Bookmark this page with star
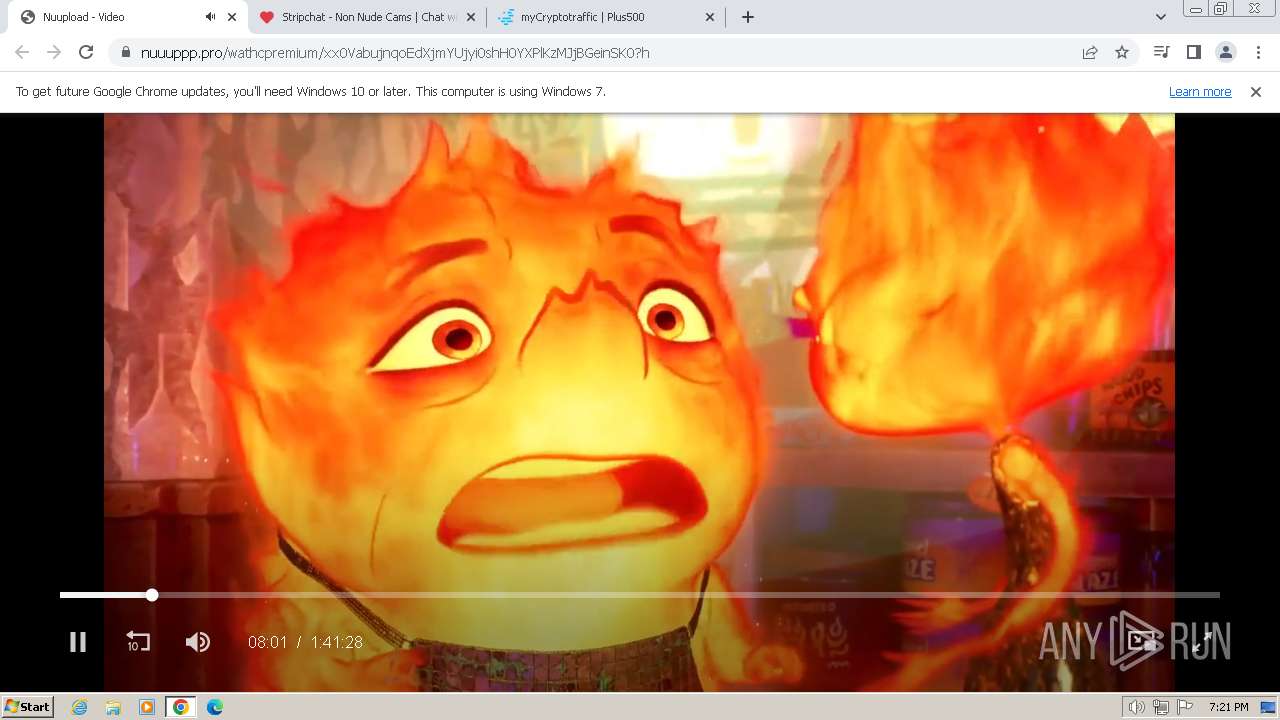This screenshot has width=1280, height=720. [1122, 52]
